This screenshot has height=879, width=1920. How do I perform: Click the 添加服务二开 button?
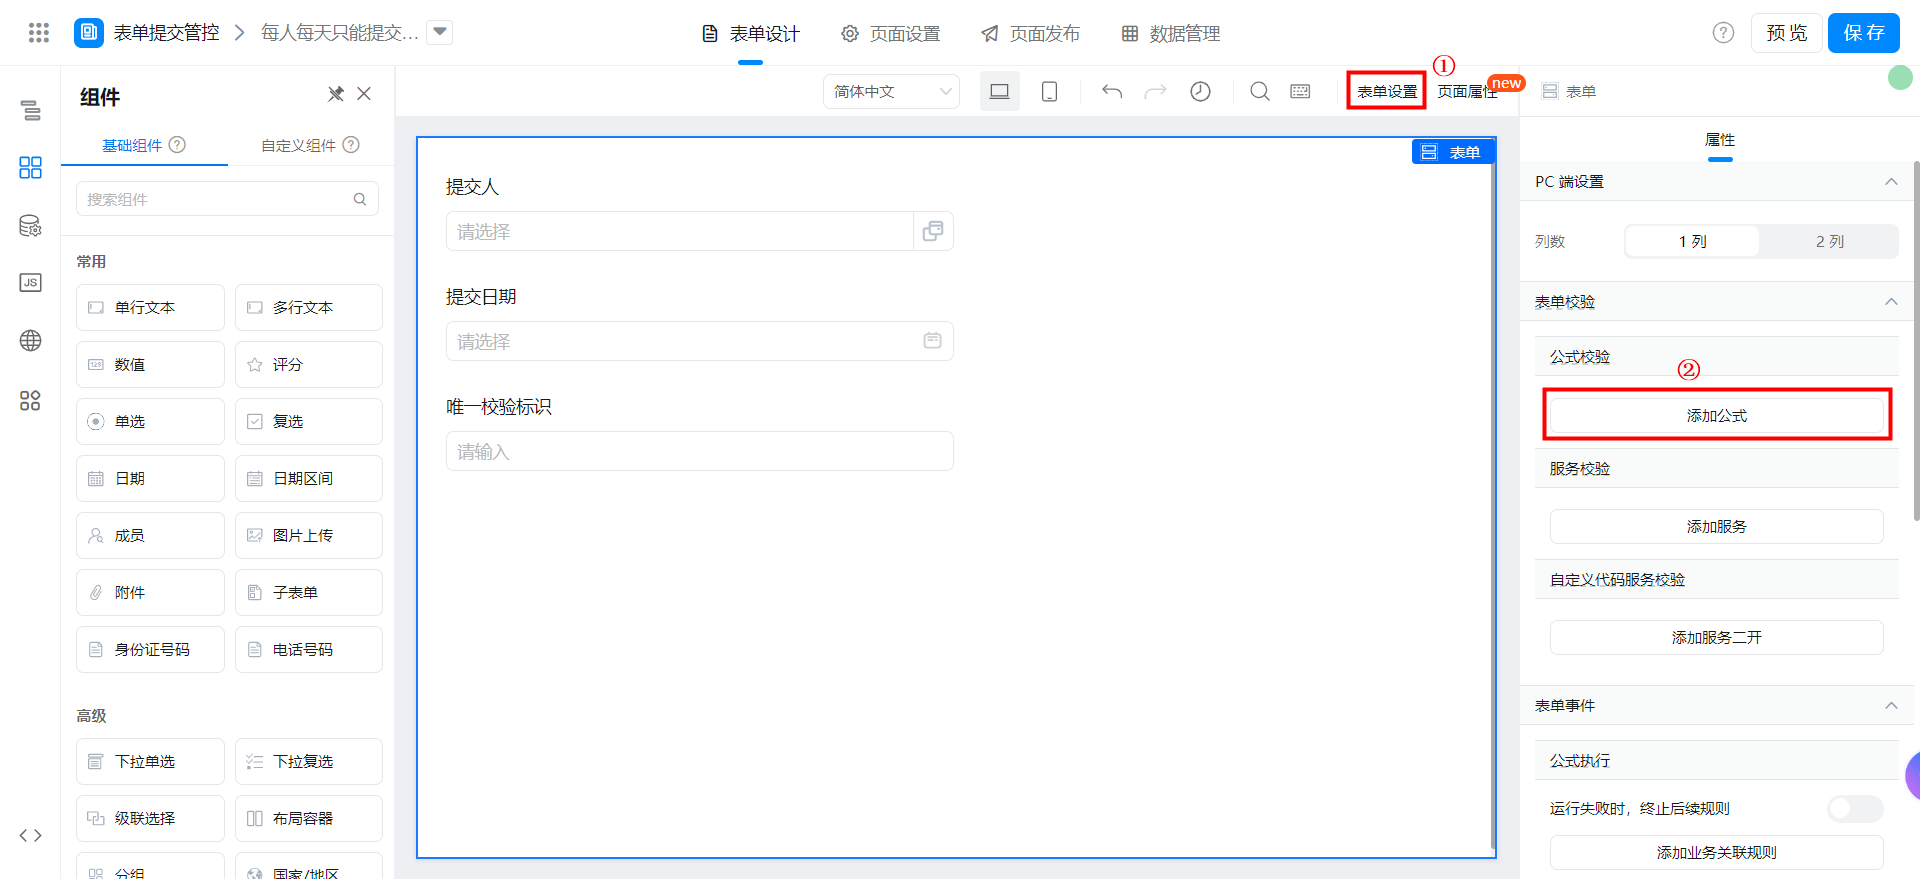click(1717, 637)
